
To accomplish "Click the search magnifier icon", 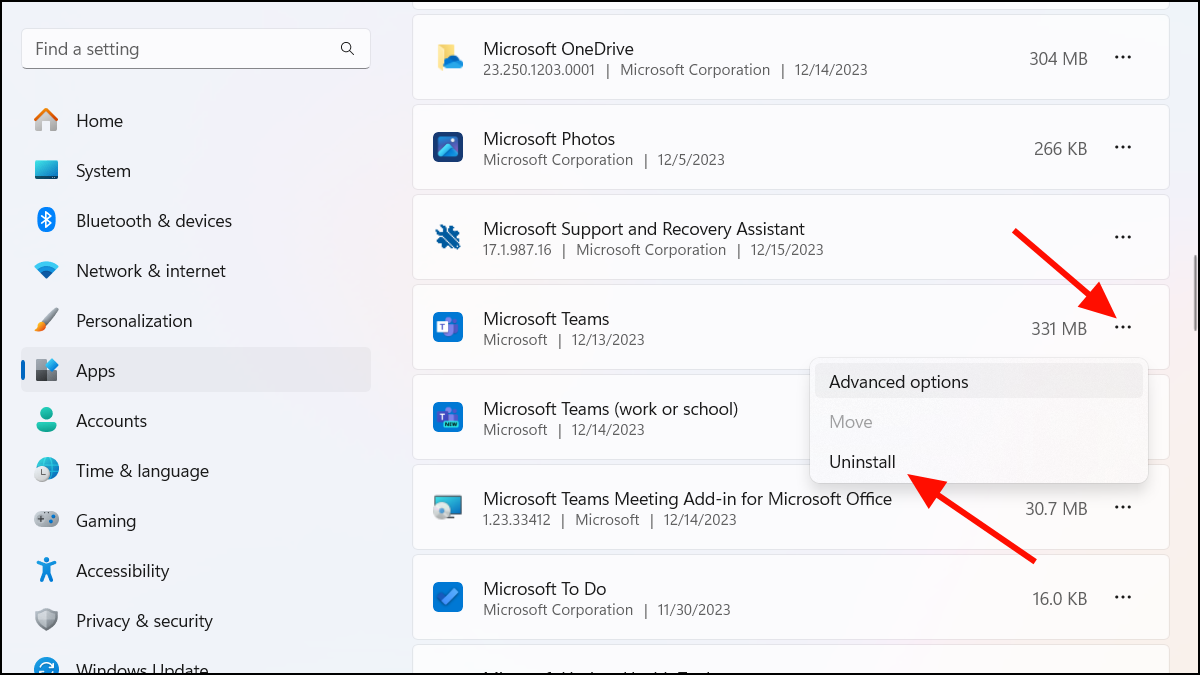I will click(x=347, y=48).
